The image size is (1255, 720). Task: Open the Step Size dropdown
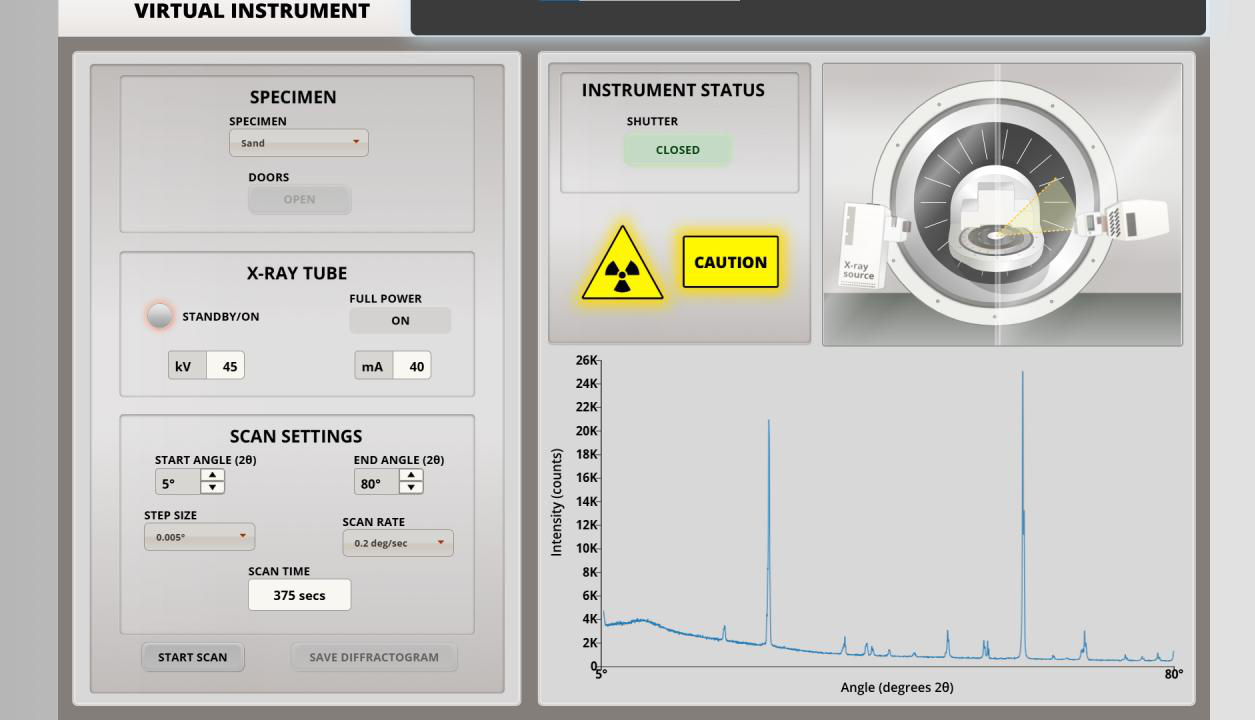coord(199,537)
